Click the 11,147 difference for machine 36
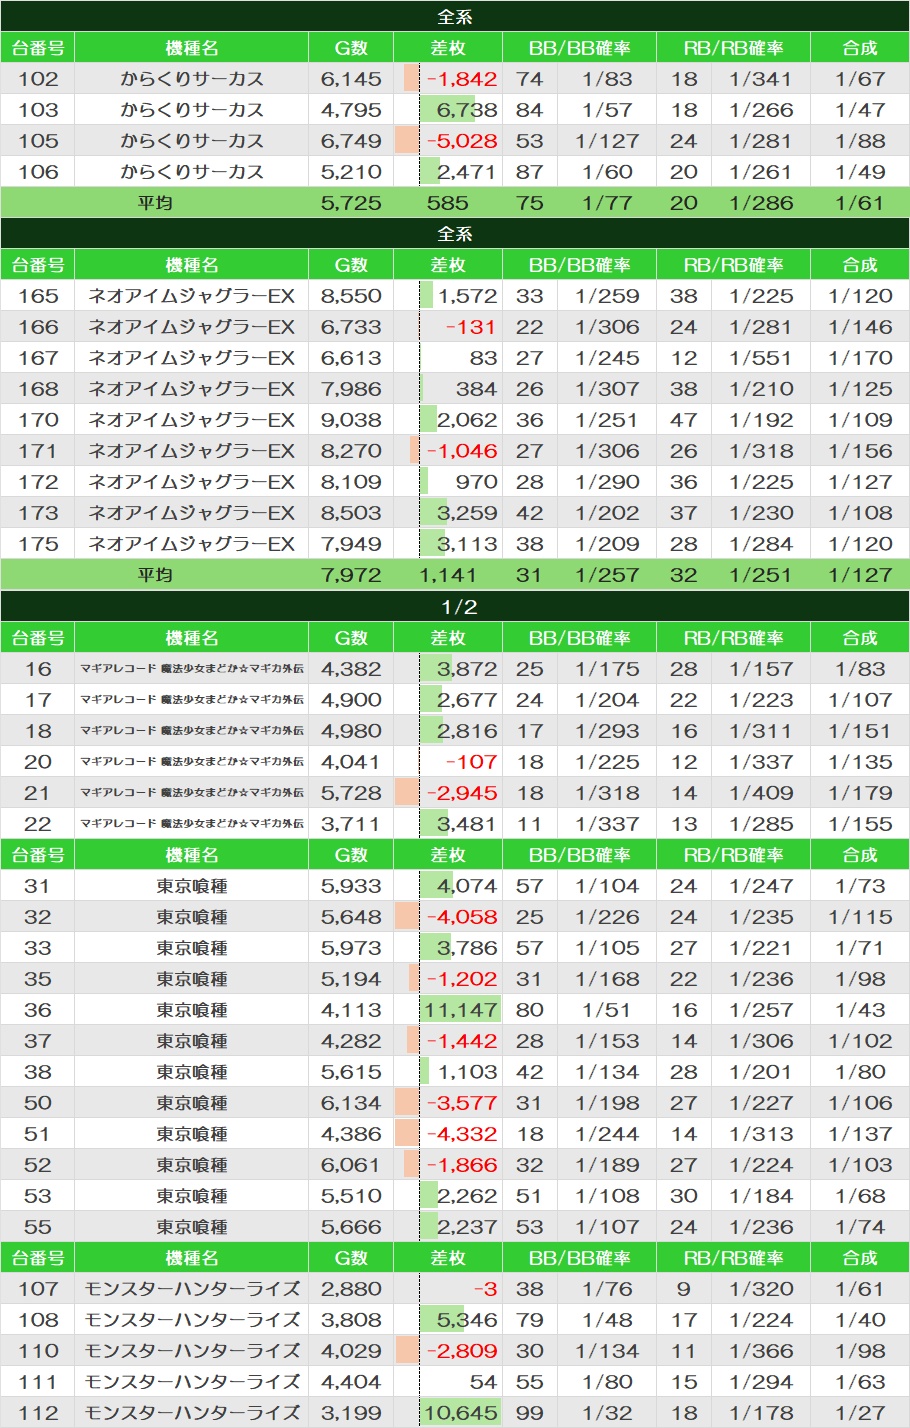 coord(460,1010)
